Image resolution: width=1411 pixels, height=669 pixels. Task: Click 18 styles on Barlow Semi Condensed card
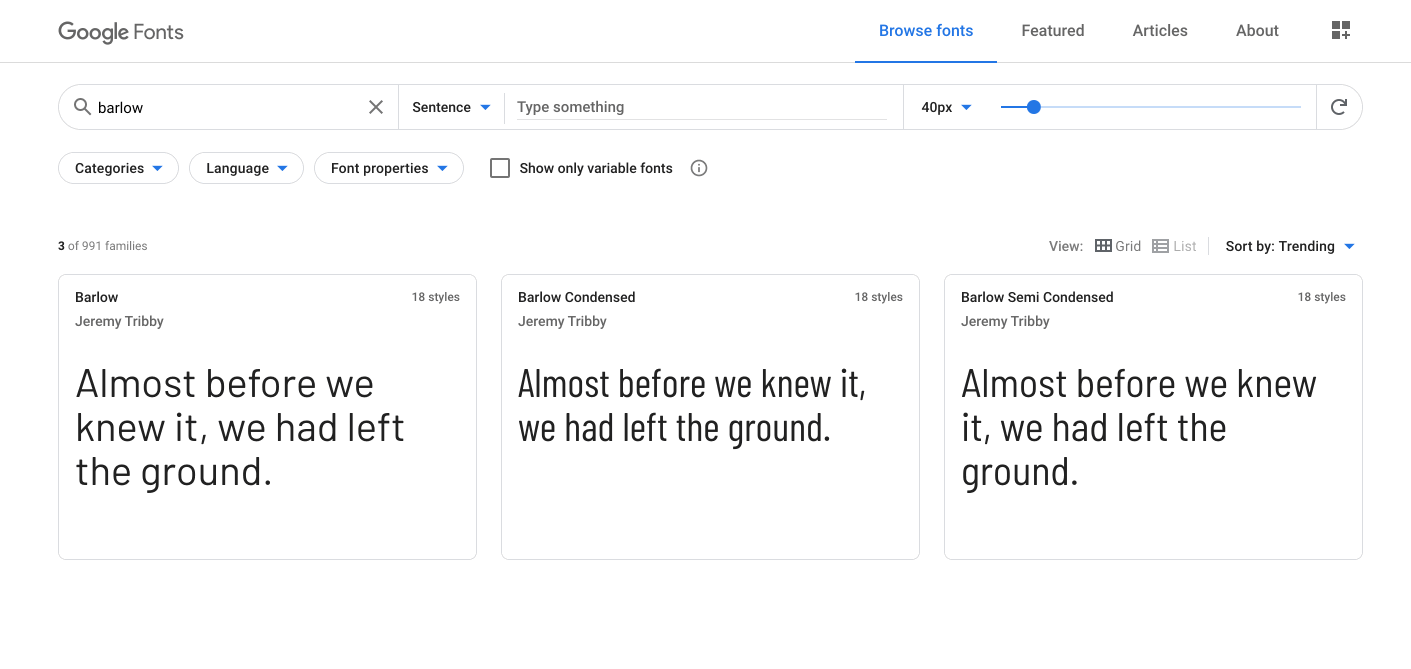pyautogui.click(x=1322, y=297)
